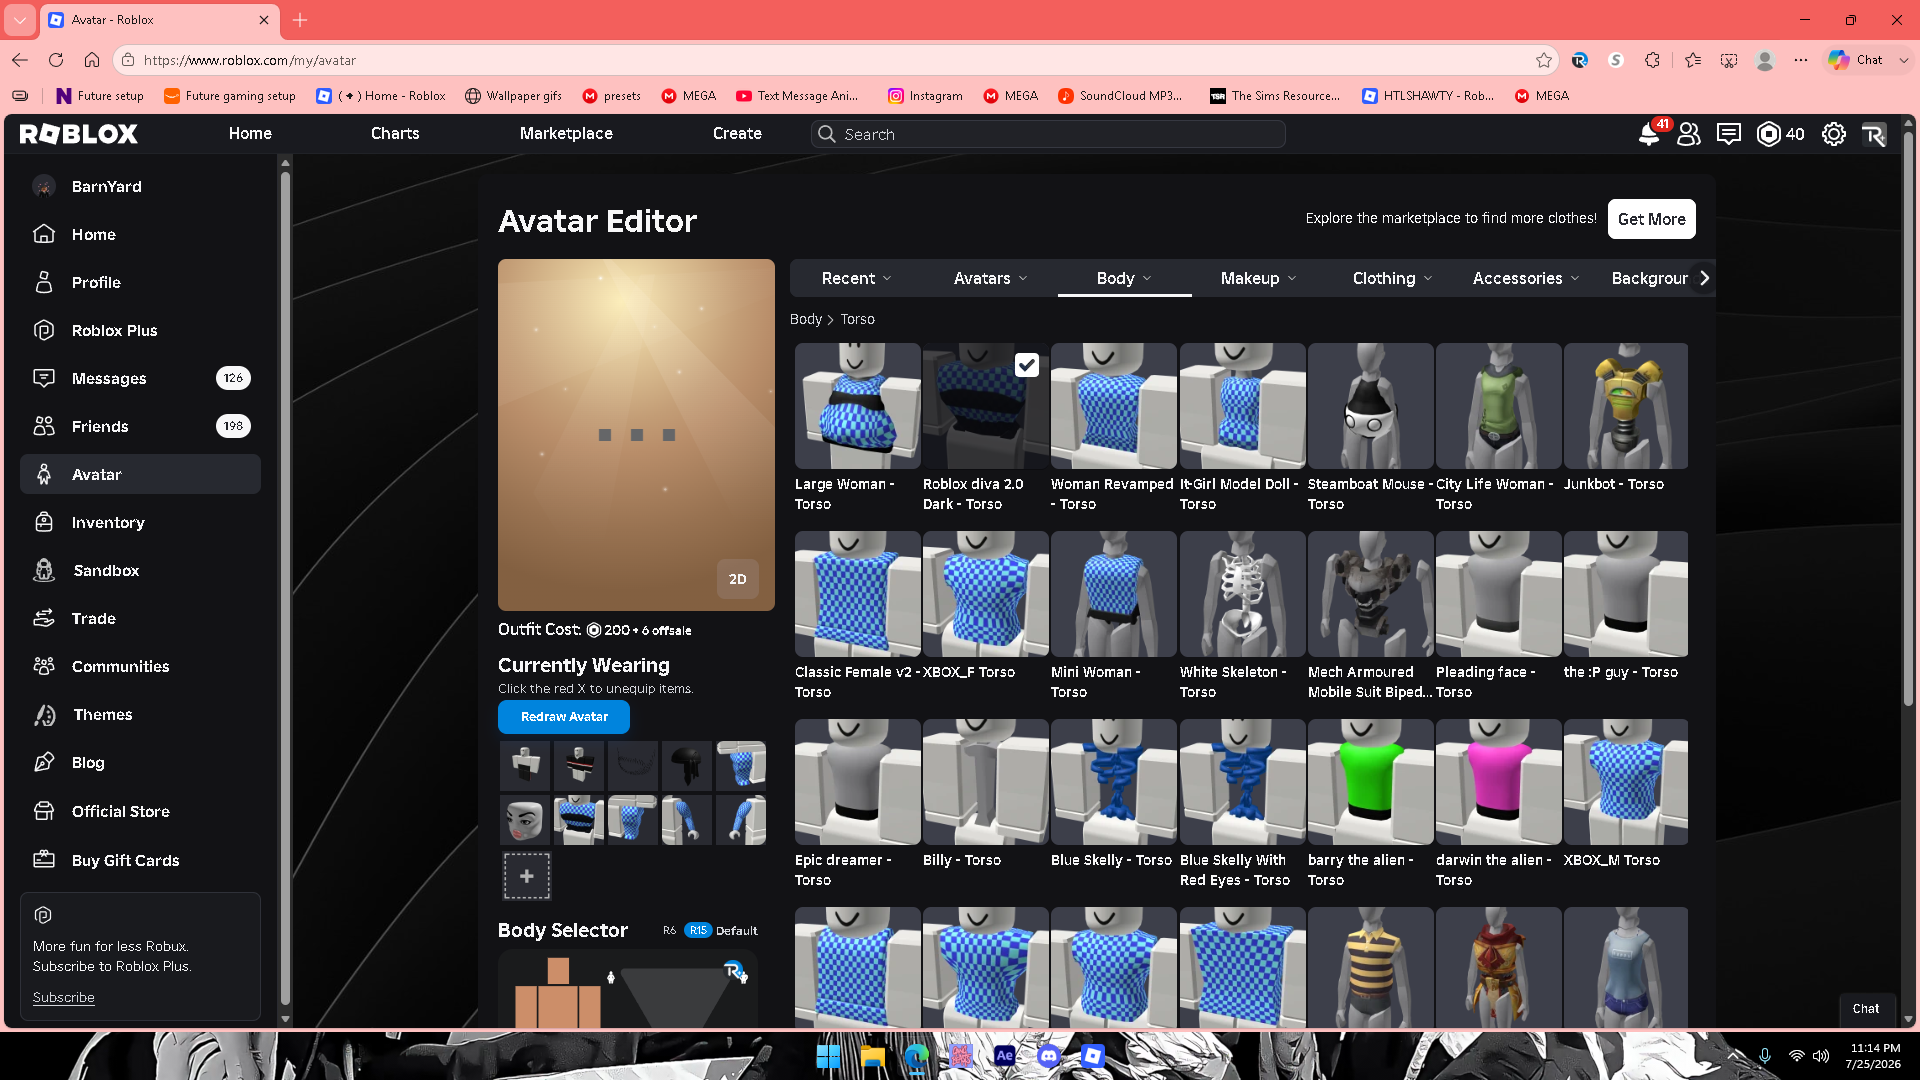Click the Roblox logo
This screenshot has height=1080, width=1920.
pos(79,134)
